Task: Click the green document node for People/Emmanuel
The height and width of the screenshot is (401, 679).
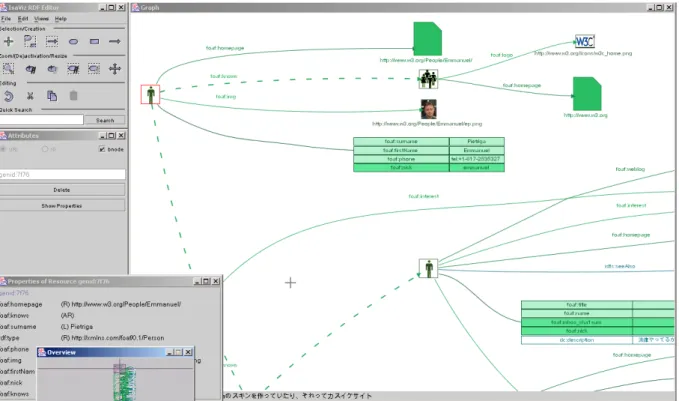Action: [x=427, y=39]
